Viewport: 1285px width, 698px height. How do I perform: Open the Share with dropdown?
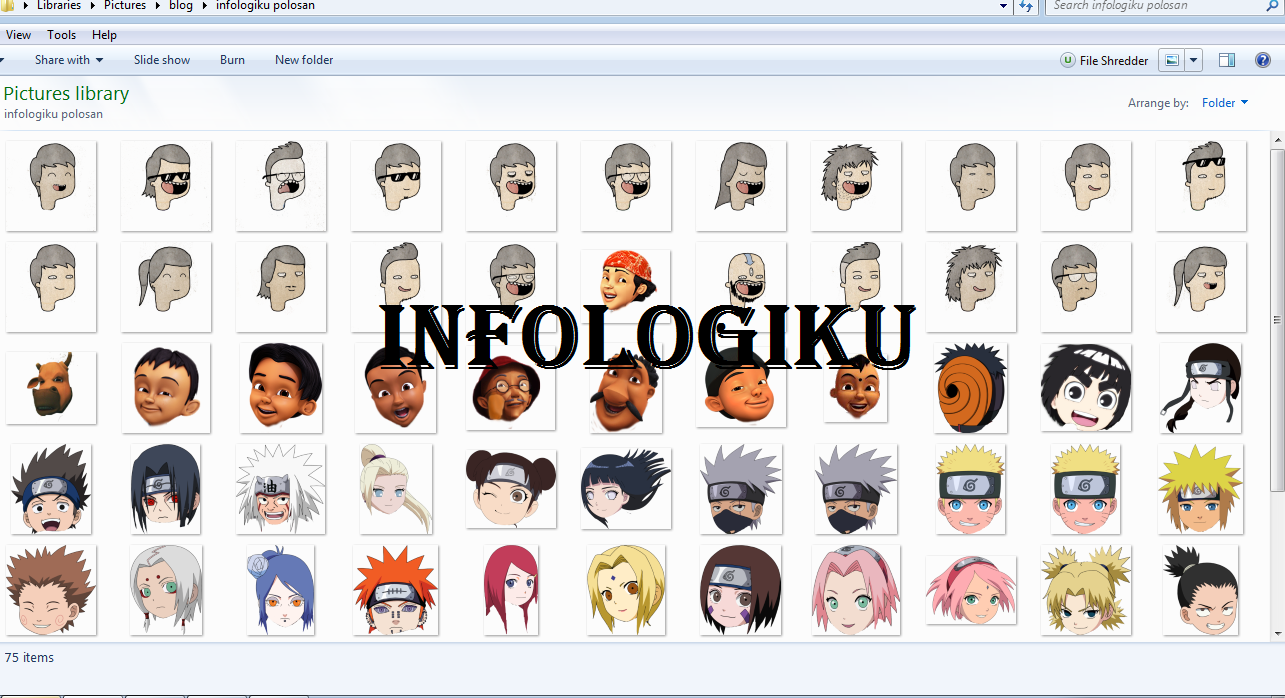(68, 60)
